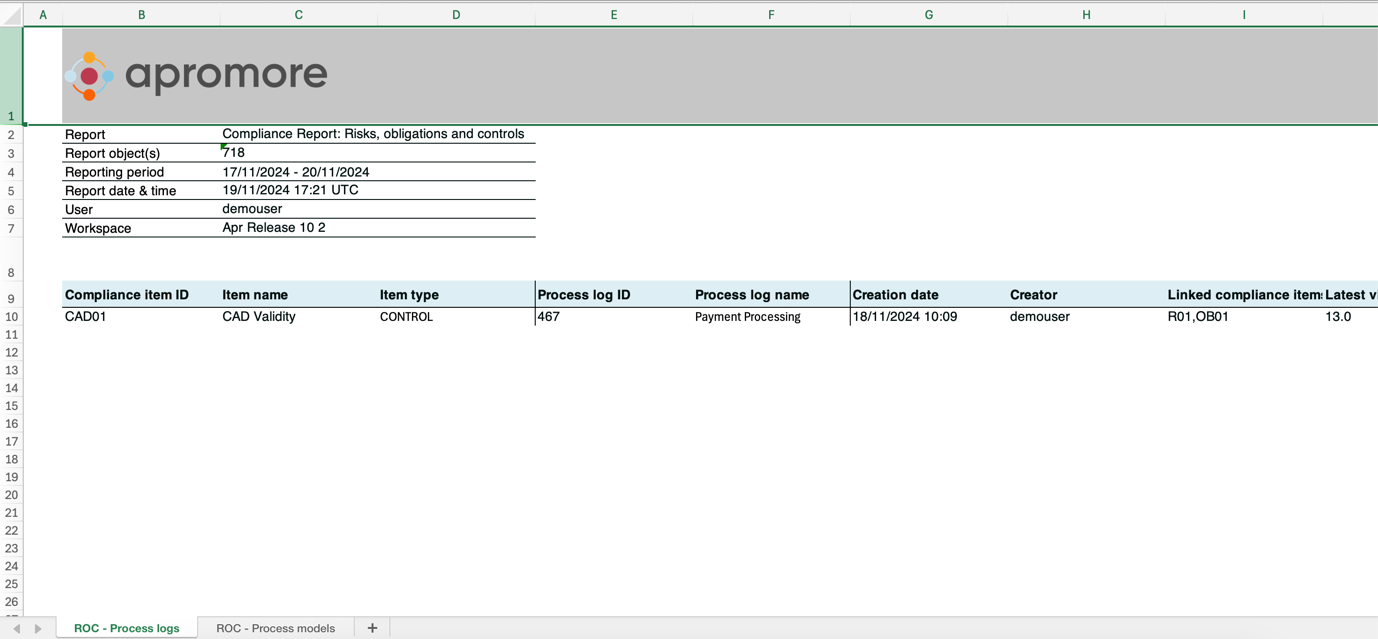Viewport: 1378px width, 639px height.
Task: Click the Creation date cell 18/11/2024 10:09
Action: pos(904,317)
